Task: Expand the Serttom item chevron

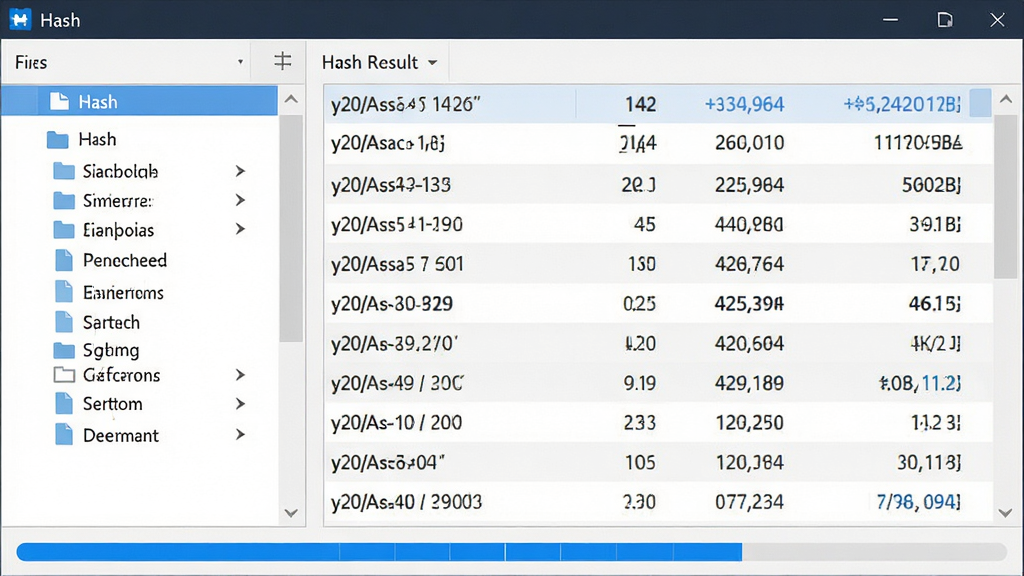Action: pyautogui.click(x=240, y=404)
